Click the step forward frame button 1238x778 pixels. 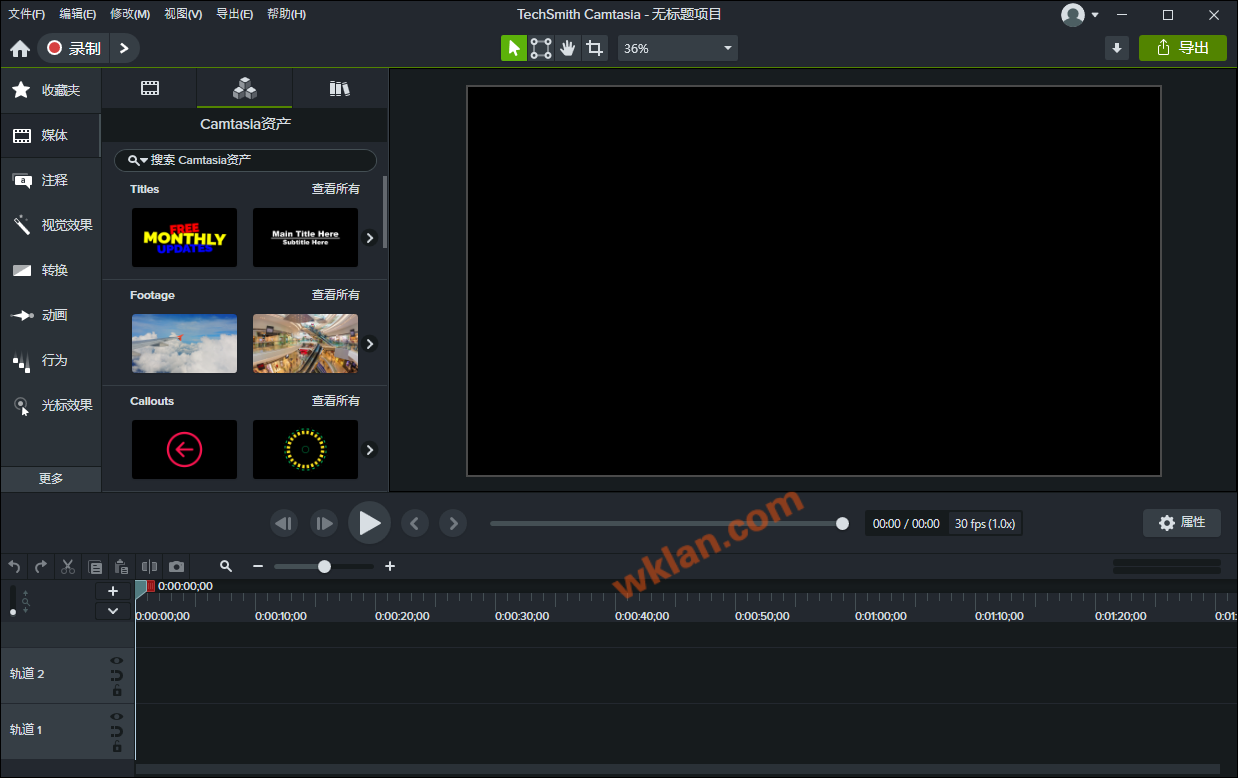pyautogui.click(x=324, y=523)
